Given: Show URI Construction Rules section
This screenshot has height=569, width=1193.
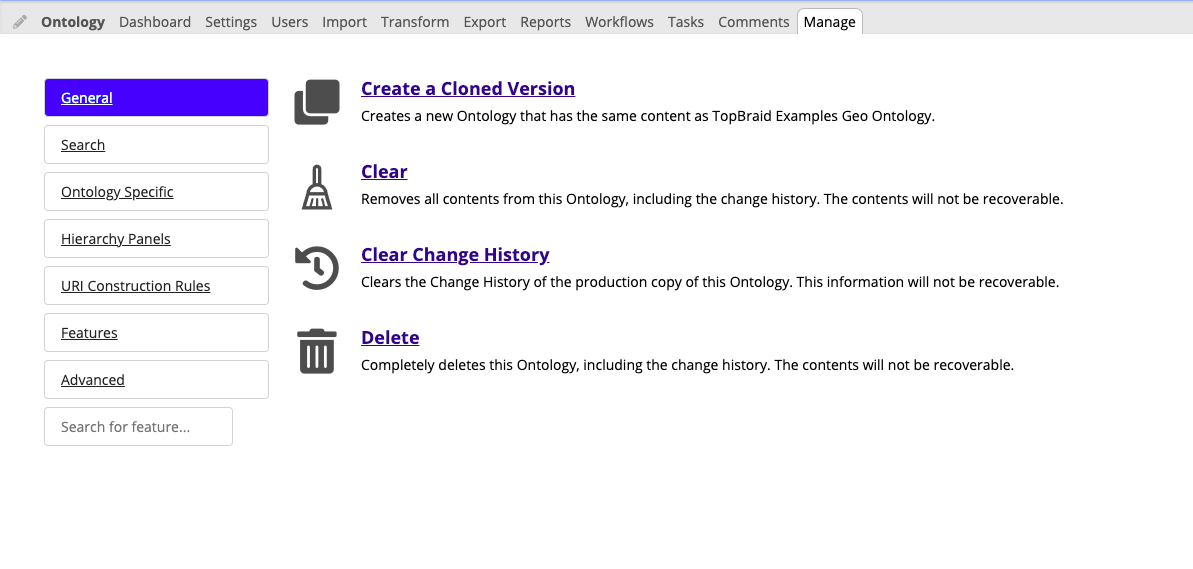Looking at the screenshot, I should (136, 286).
